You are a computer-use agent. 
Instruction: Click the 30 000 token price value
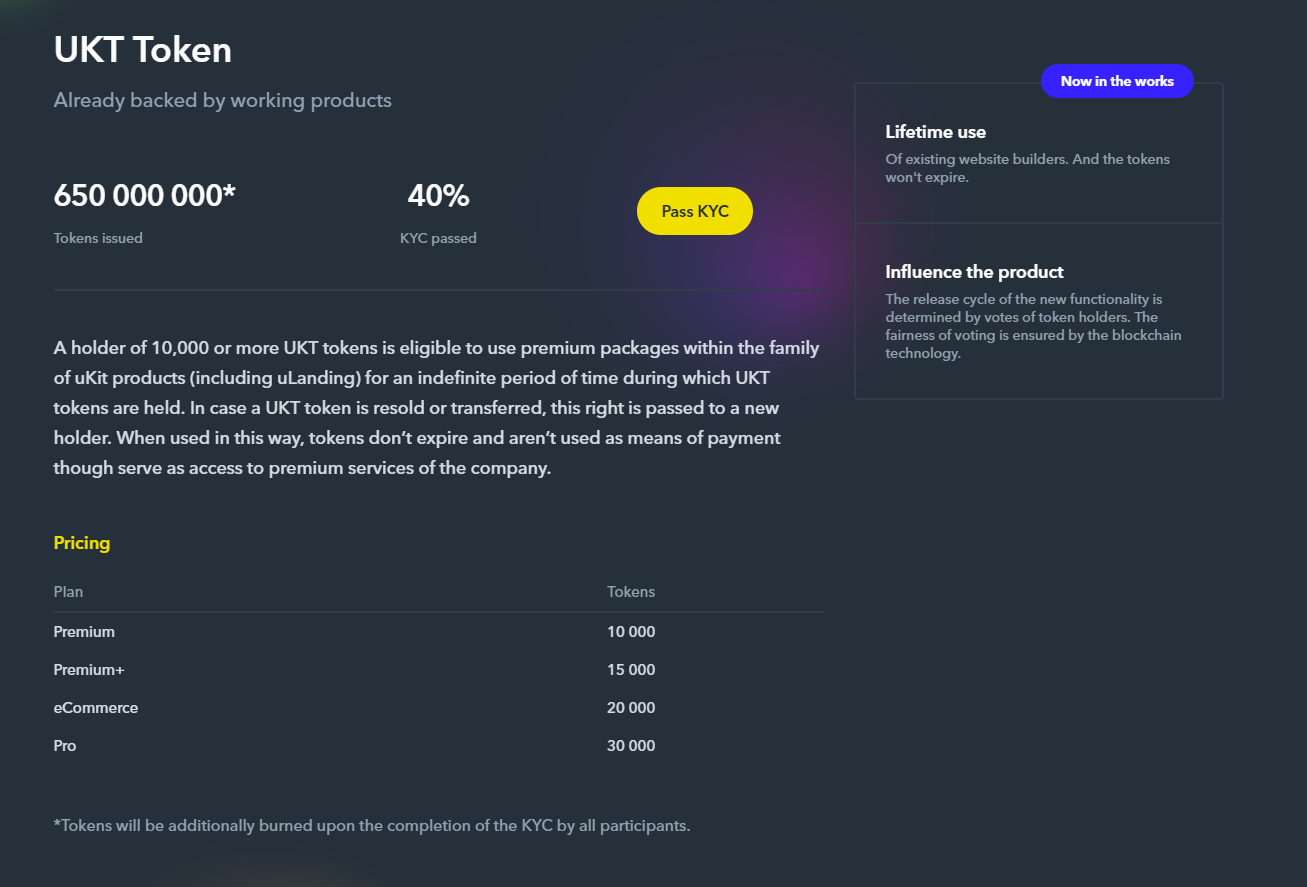pos(631,746)
